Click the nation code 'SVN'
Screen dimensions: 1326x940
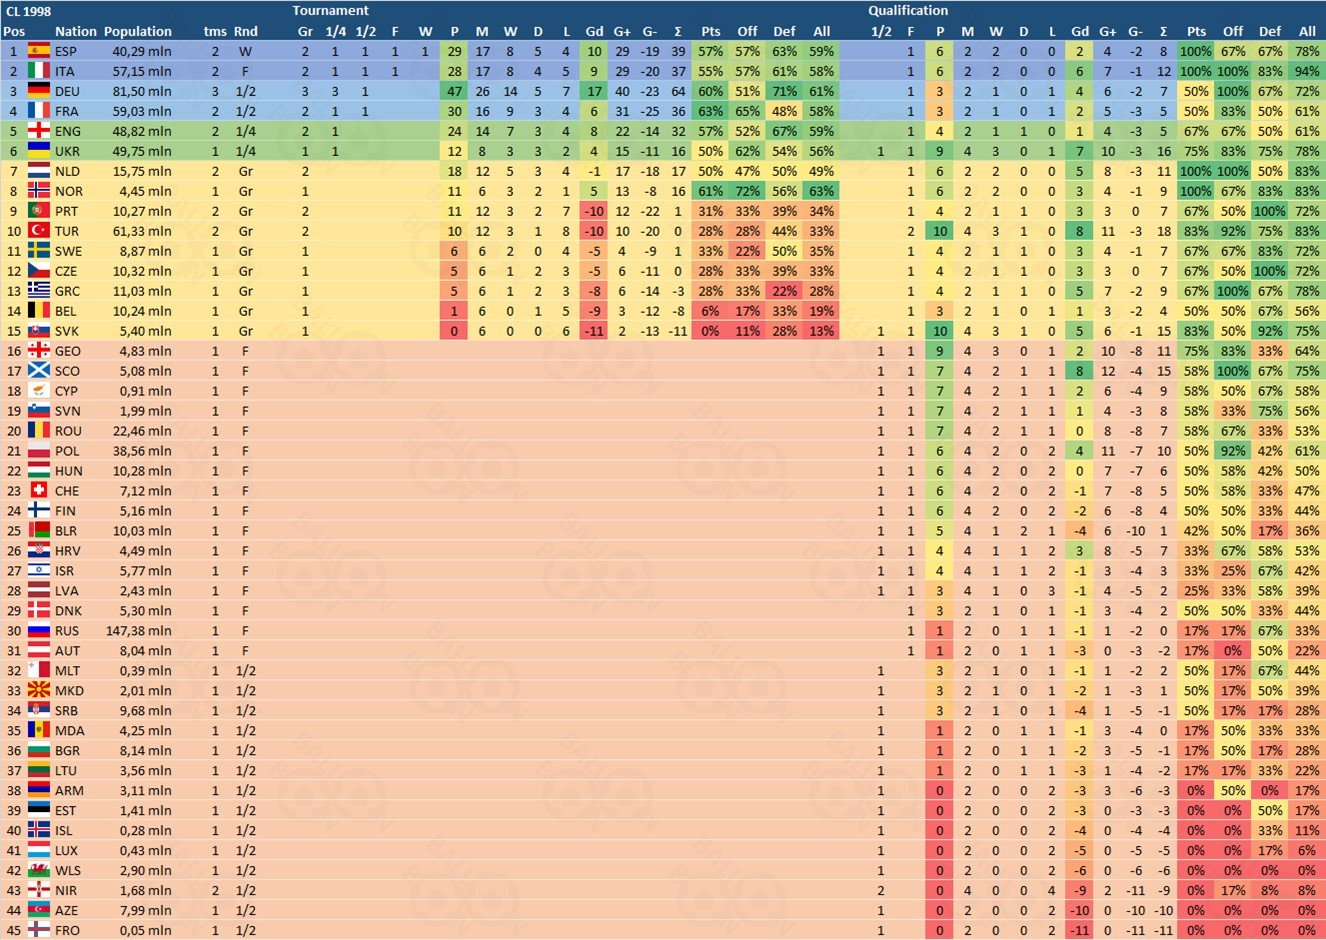[x=68, y=411]
